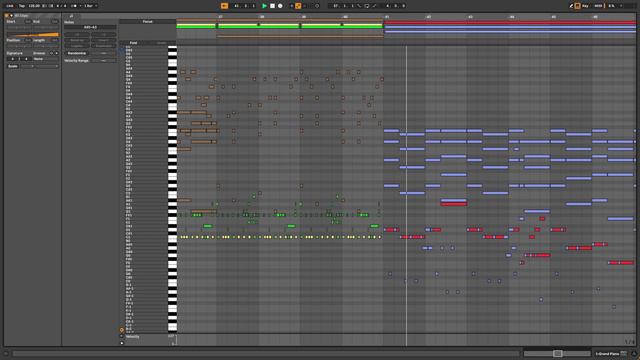Toggle the Punch-Out switch icon
The image size is (640, 360).
374,6
